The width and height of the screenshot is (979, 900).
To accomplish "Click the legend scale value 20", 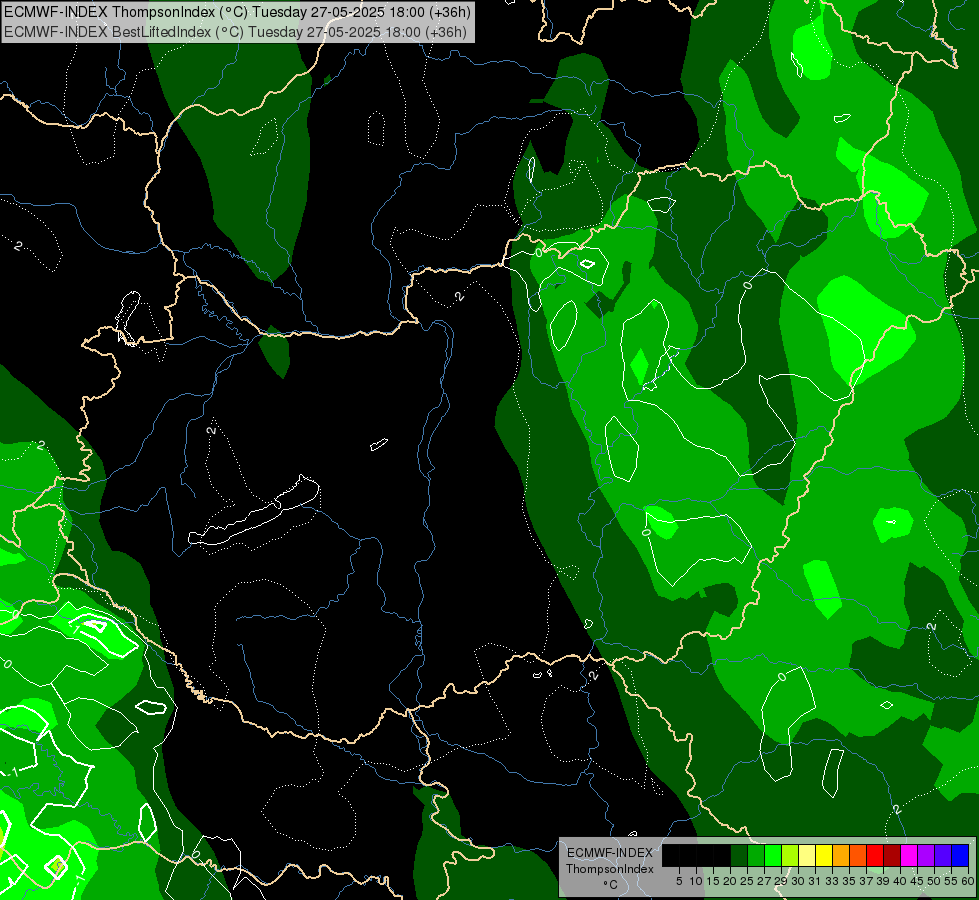I will pos(730,881).
